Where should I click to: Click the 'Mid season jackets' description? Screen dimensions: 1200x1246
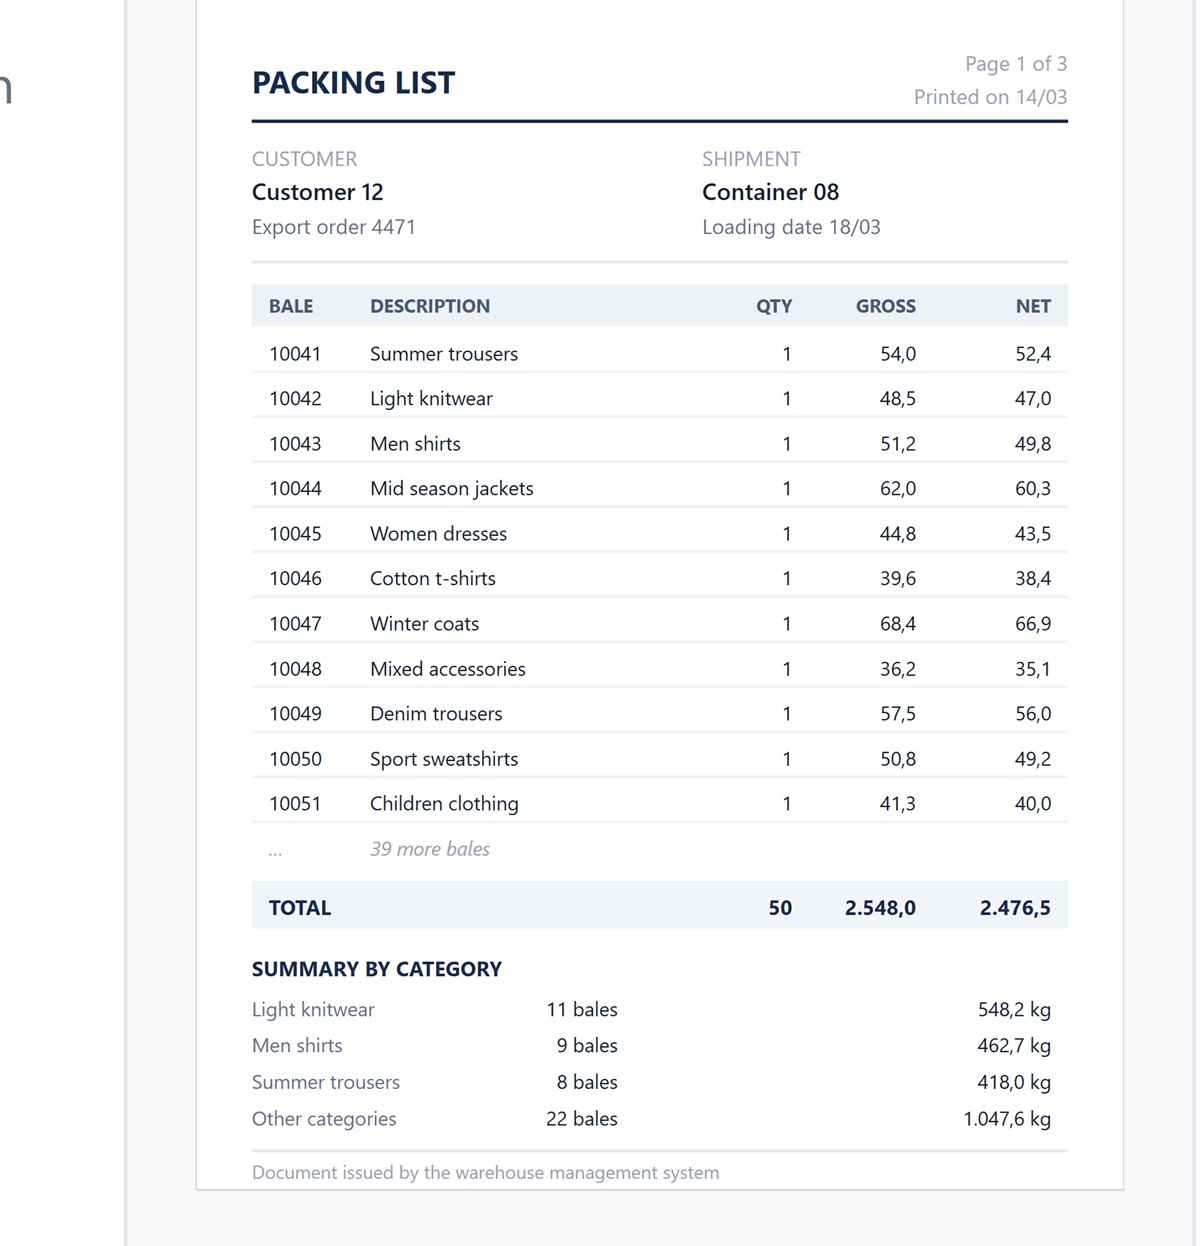(452, 489)
